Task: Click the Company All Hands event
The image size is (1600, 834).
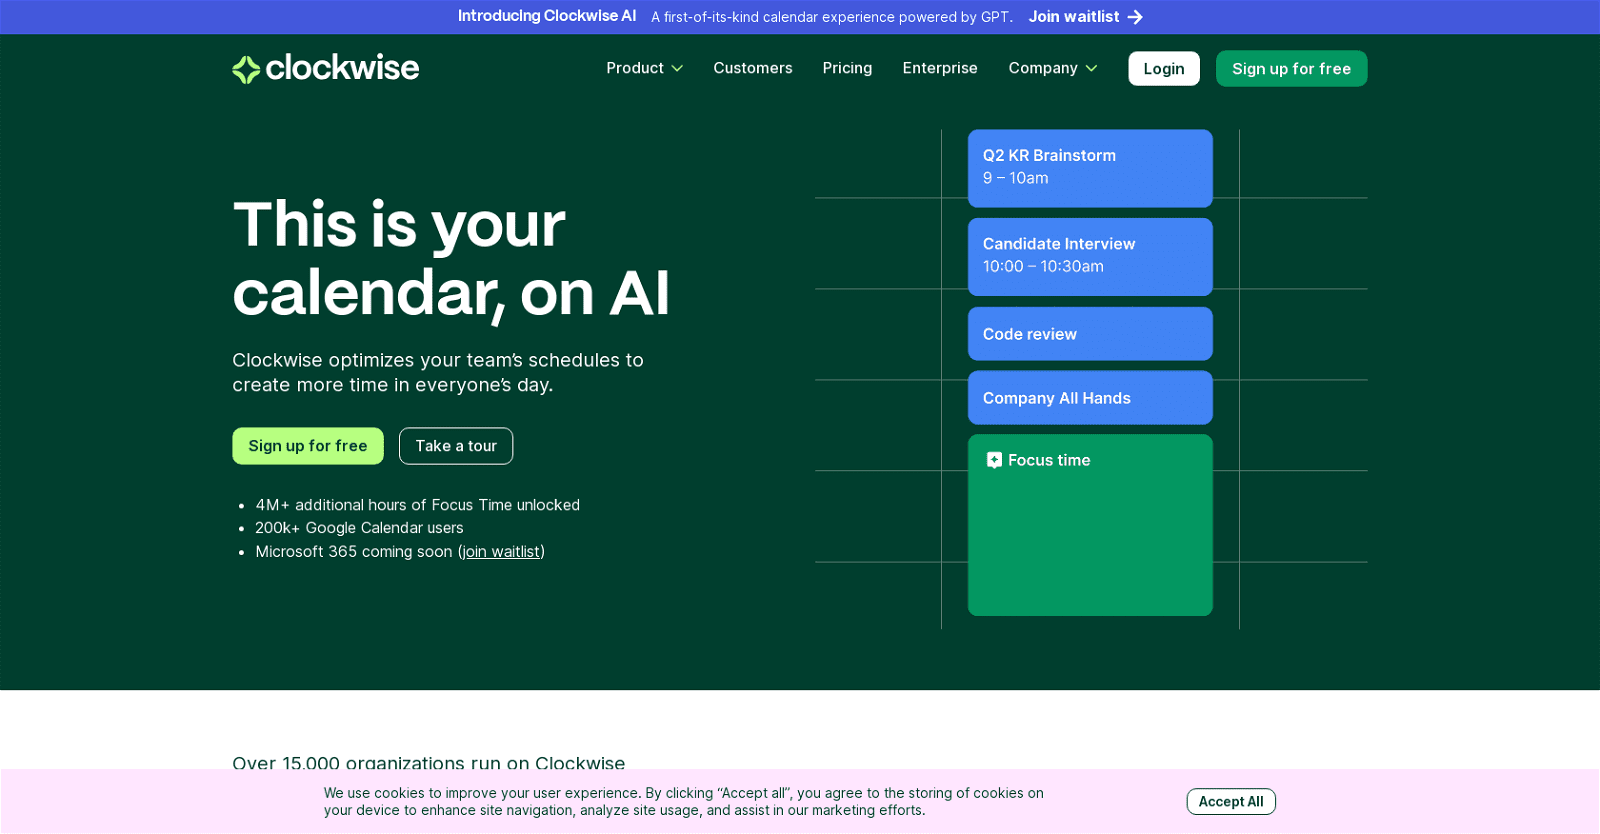Action: [x=1089, y=398]
